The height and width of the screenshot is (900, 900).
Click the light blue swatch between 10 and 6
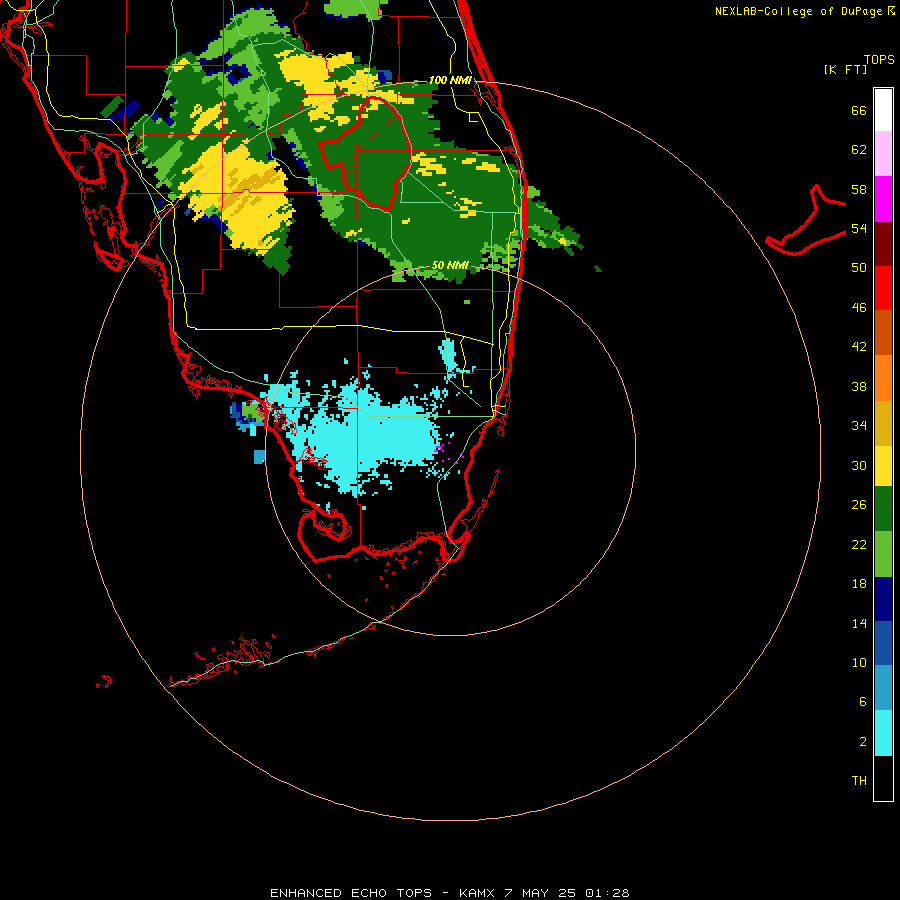point(883,688)
